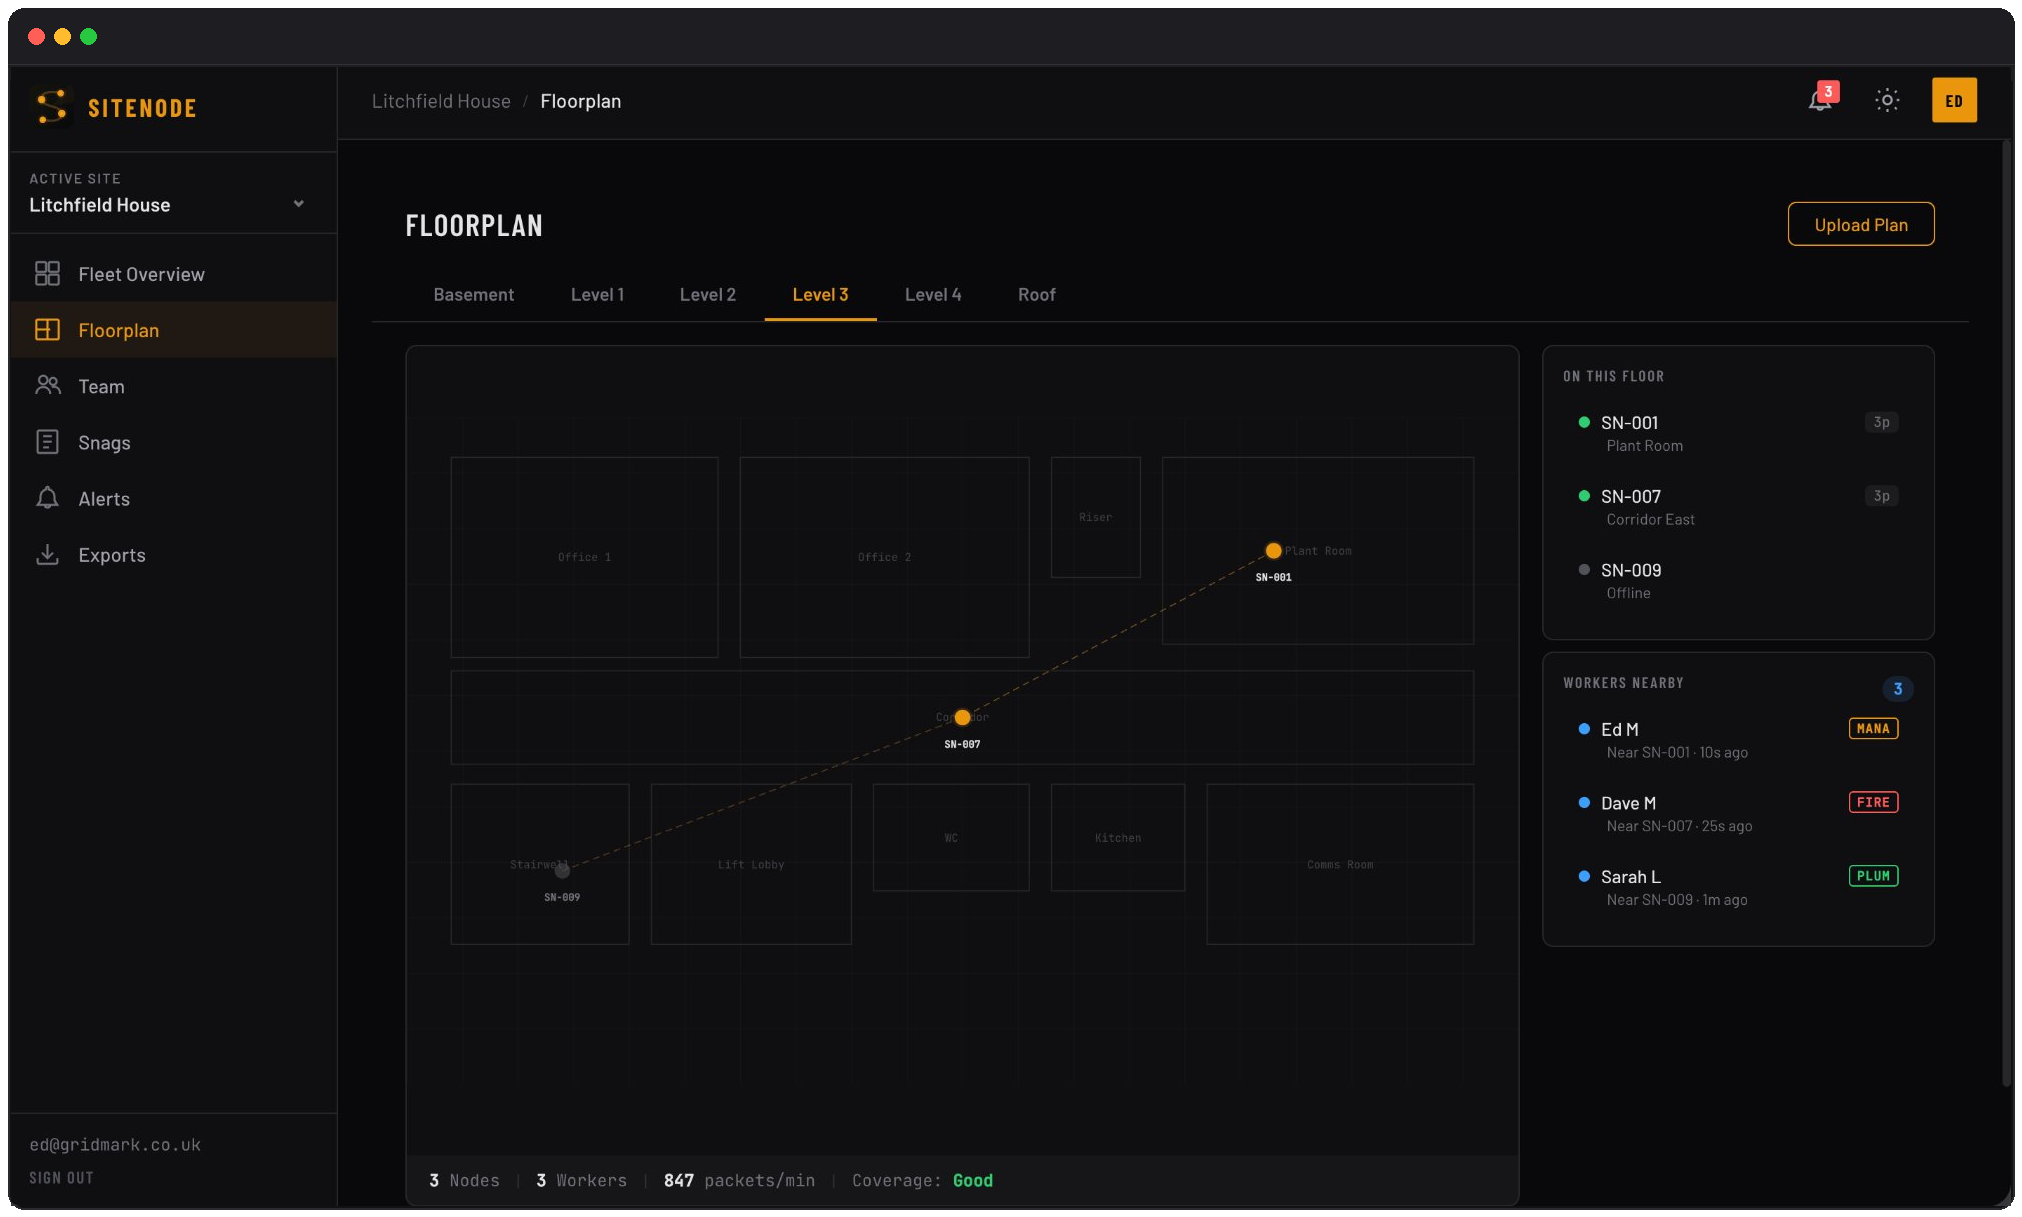This screenshot has height=1217, width=2022.
Task: Open Snags list icon
Action: pyautogui.click(x=47, y=442)
